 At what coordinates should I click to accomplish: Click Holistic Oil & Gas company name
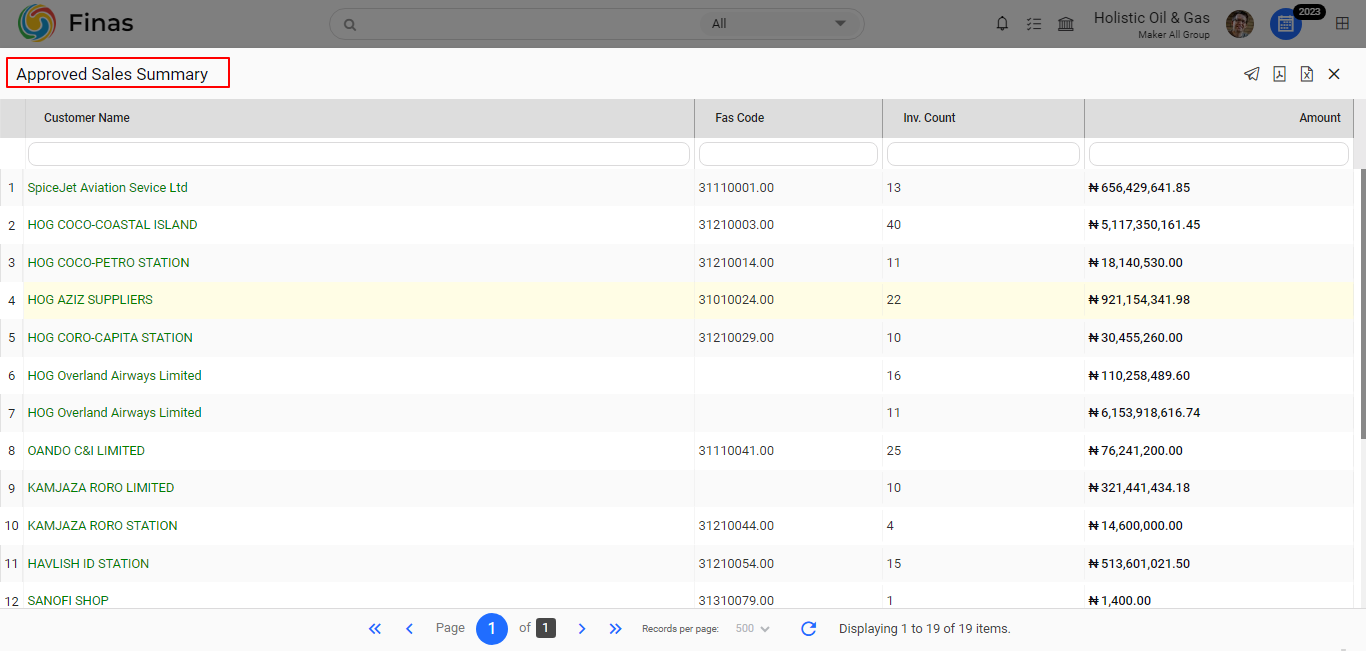pyautogui.click(x=1152, y=18)
